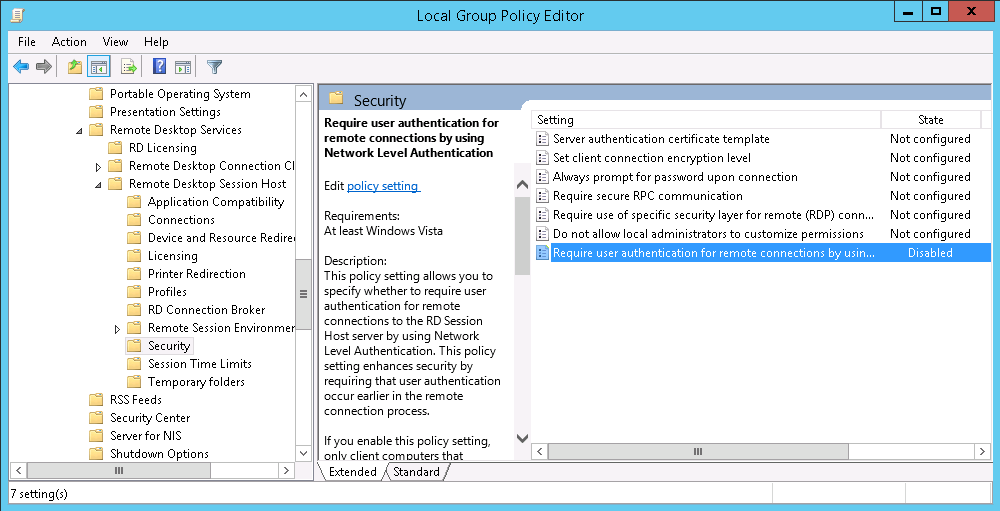This screenshot has height=511, width=1000.
Task: Expand the Remote Session Environment node
Action: tap(117, 329)
